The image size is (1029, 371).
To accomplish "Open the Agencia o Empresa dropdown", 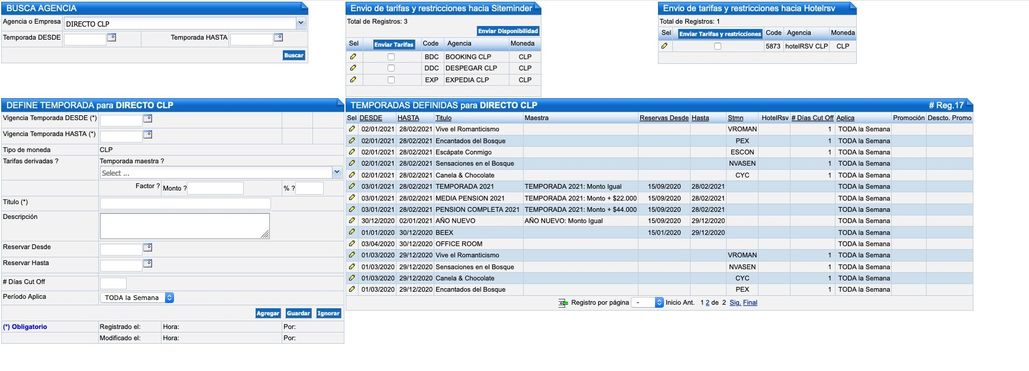I will click(x=301, y=24).
